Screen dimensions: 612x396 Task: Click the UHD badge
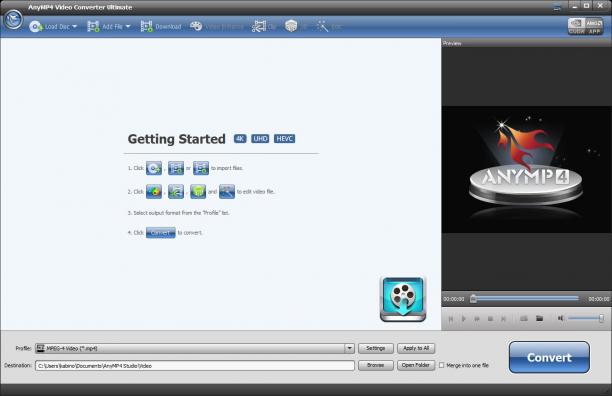[x=260, y=139]
